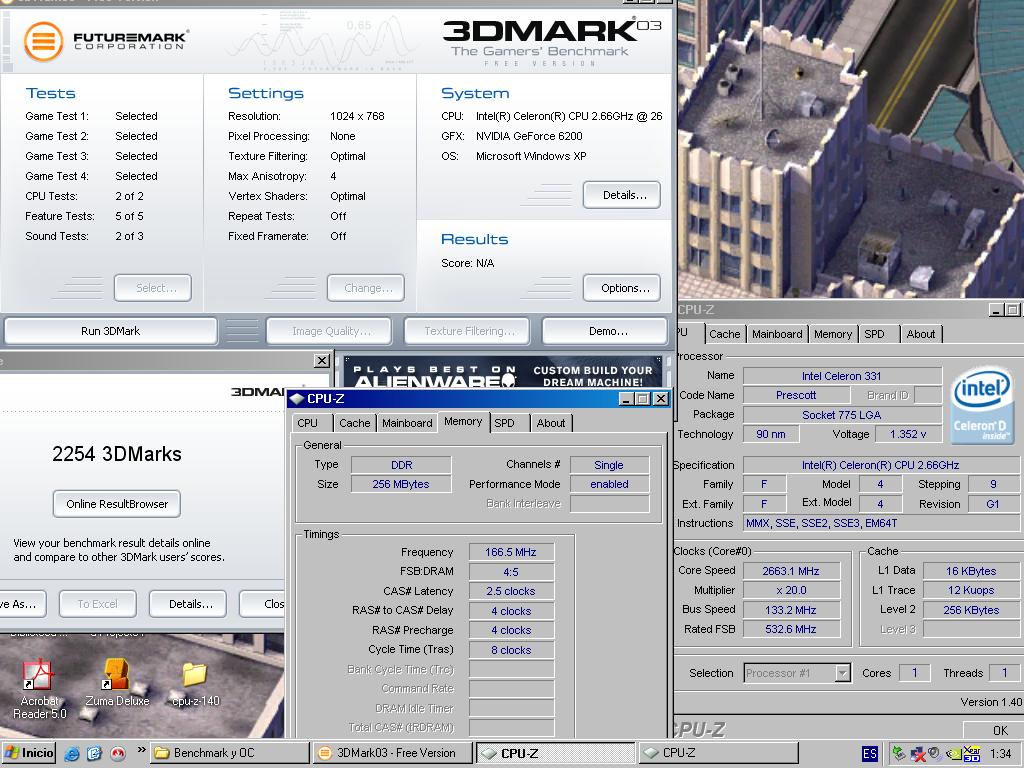This screenshot has width=1024, height=768.
Task: Click the FSB:DRAM field showing 4:5
Action: tap(511, 572)
